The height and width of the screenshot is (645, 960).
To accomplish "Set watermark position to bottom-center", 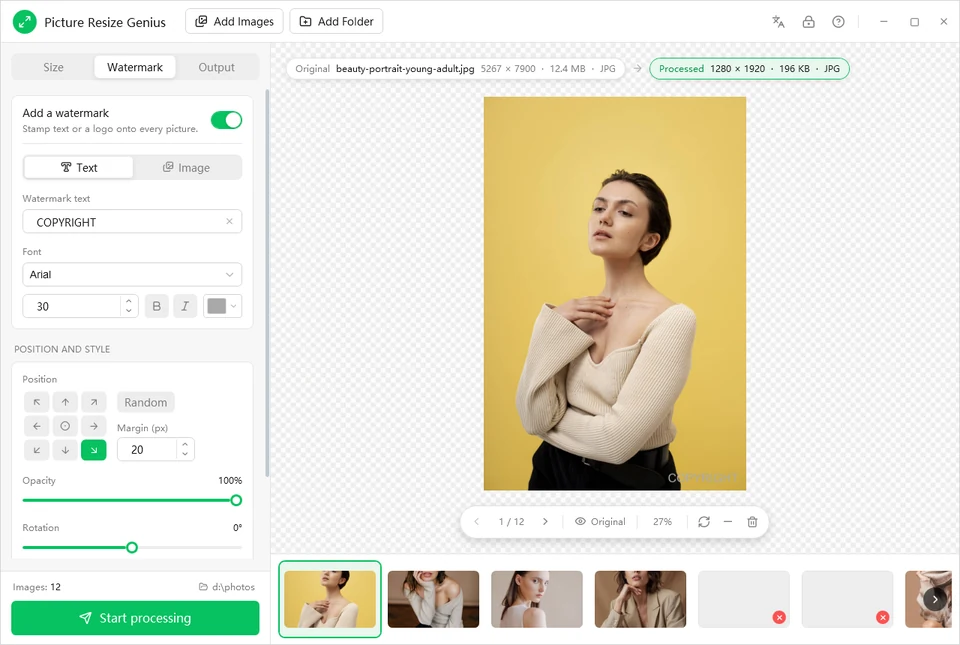I will (65, 450).
